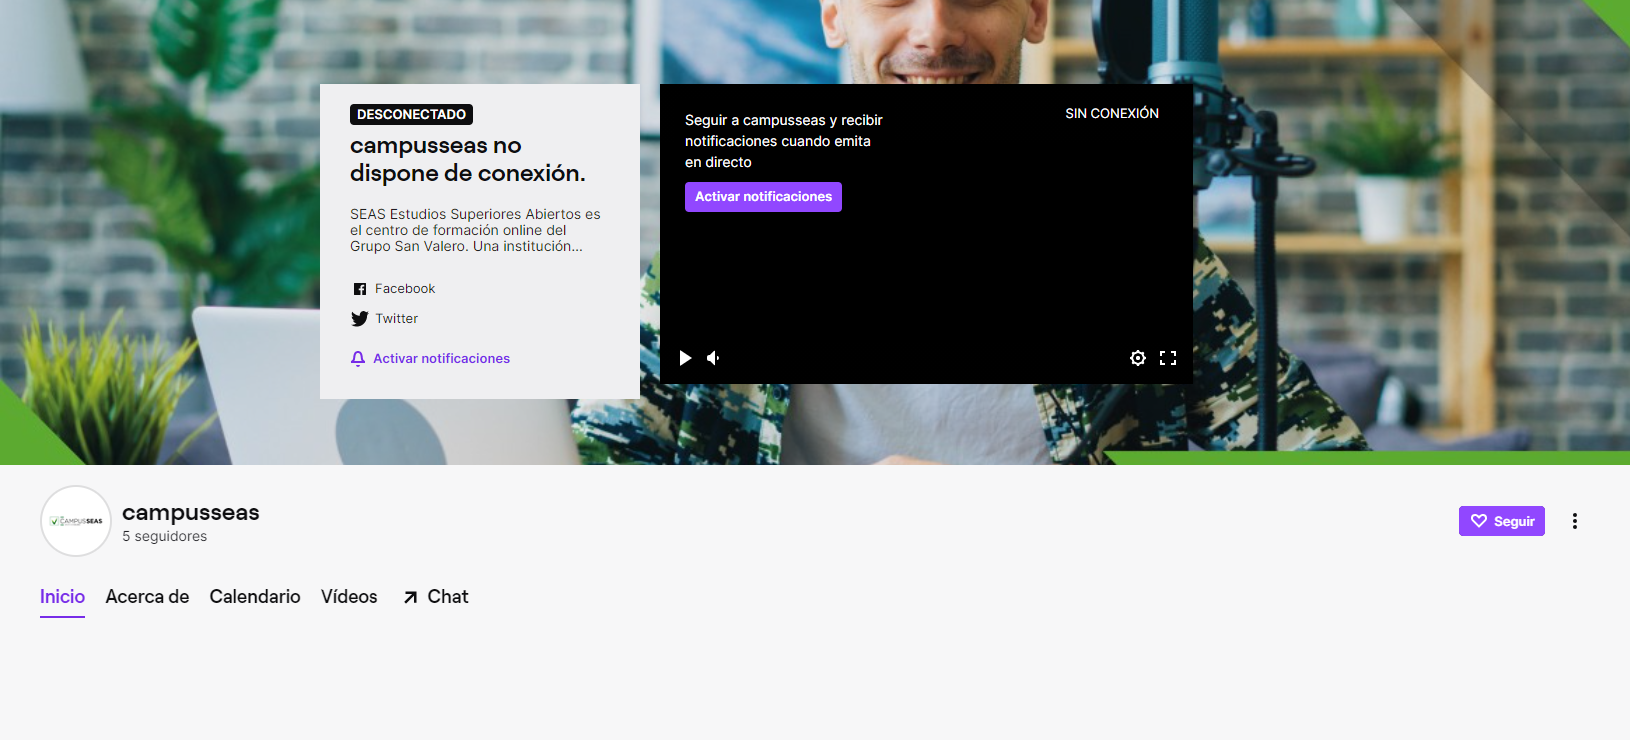Open video player settings gear
Screen dimensions: 1630x740
click(x=1138, y=358)
